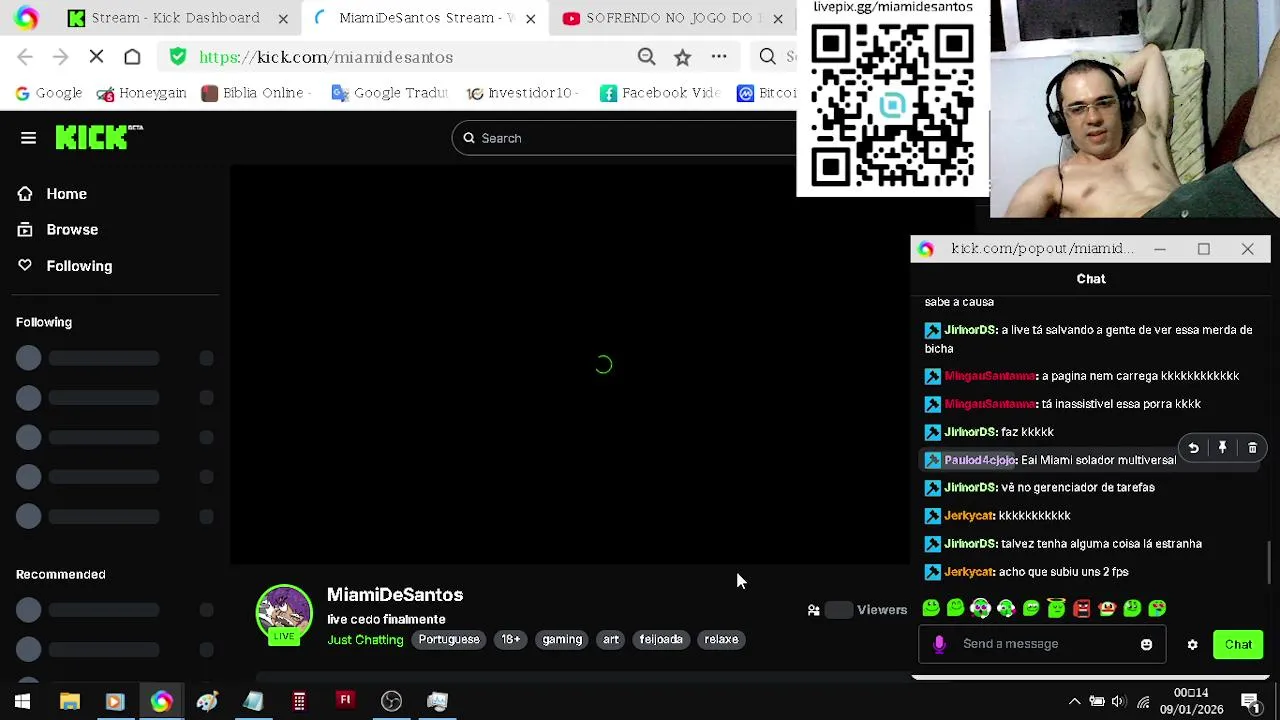Image resolution: width=1280 pixels, height=720 pixels.
Task: Open File Explorer from taskbar
Action: click(x=69, y=701)
